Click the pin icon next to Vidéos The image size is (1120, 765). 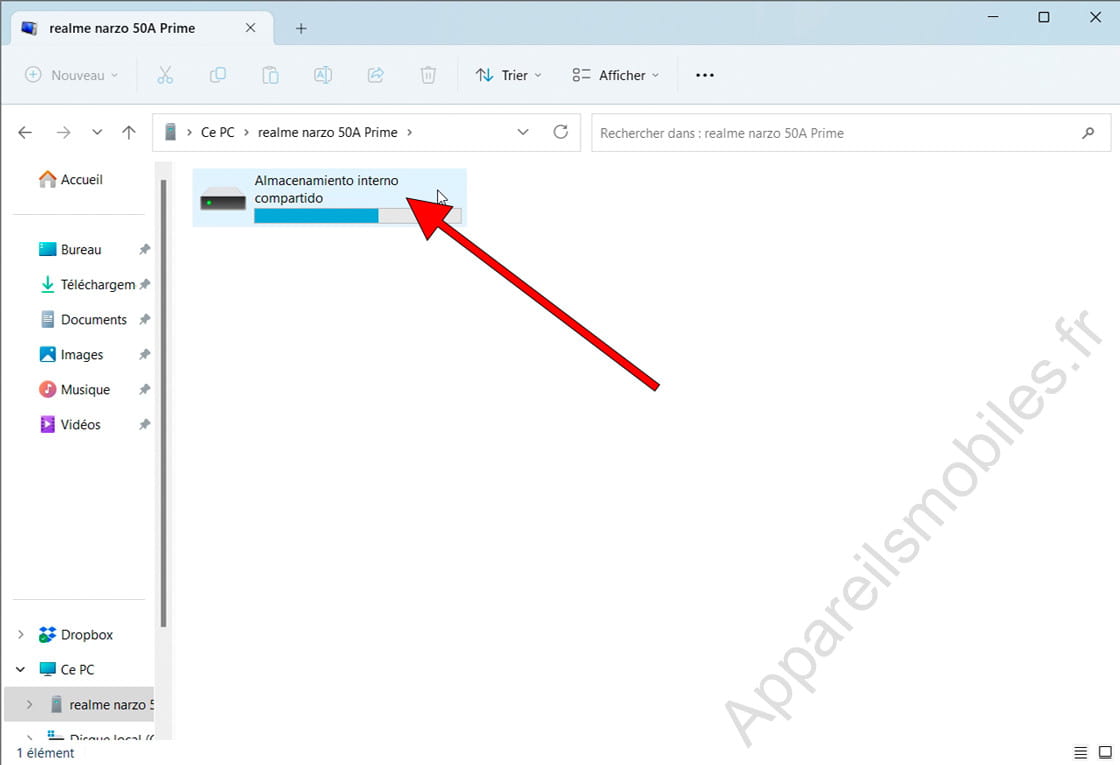[145, 424]
